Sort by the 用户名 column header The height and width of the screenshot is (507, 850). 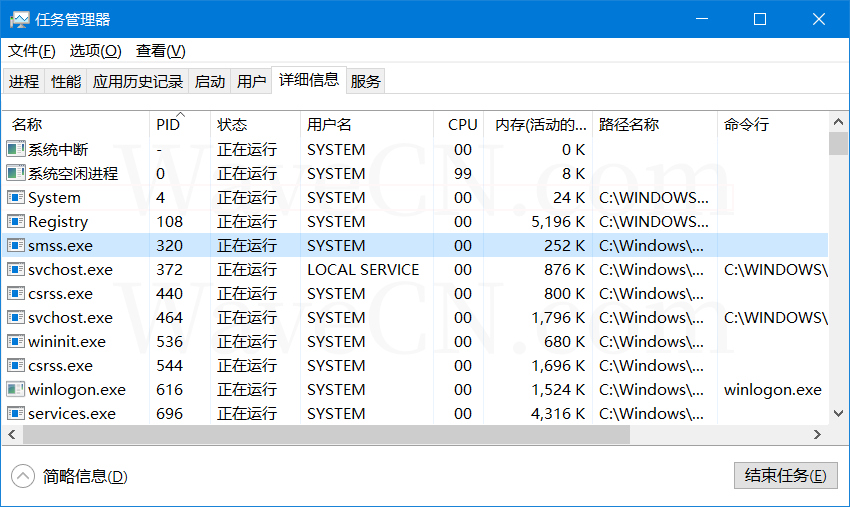coord(367,124)
